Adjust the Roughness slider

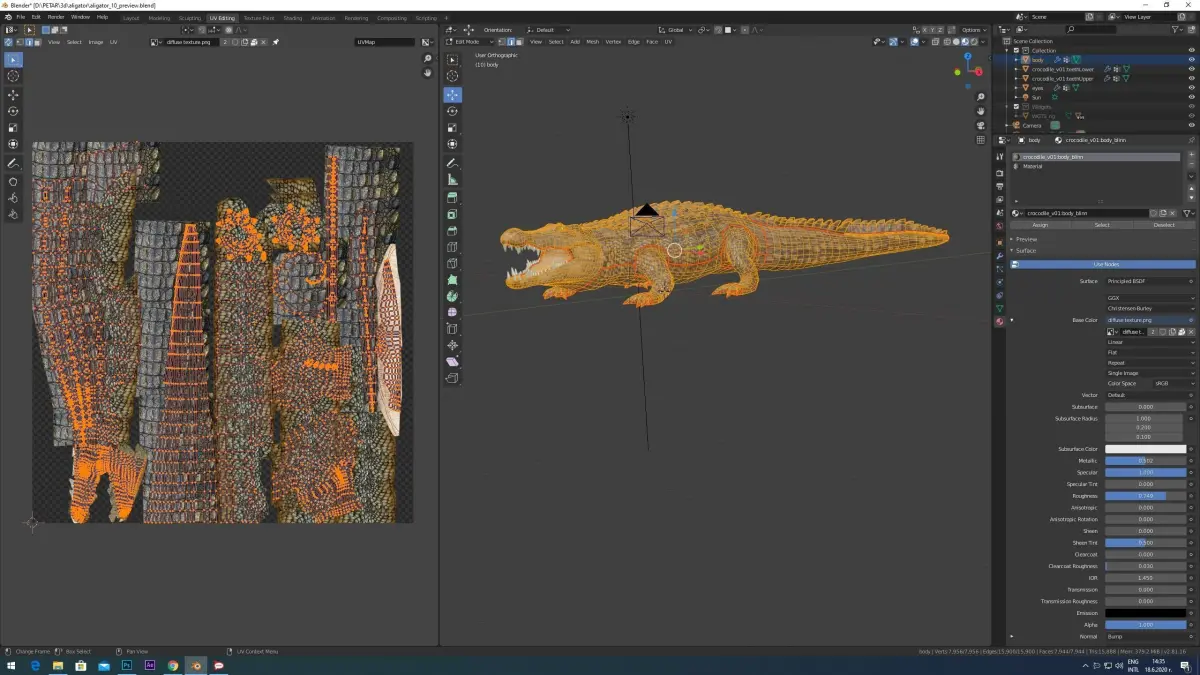pos(1145,496)
